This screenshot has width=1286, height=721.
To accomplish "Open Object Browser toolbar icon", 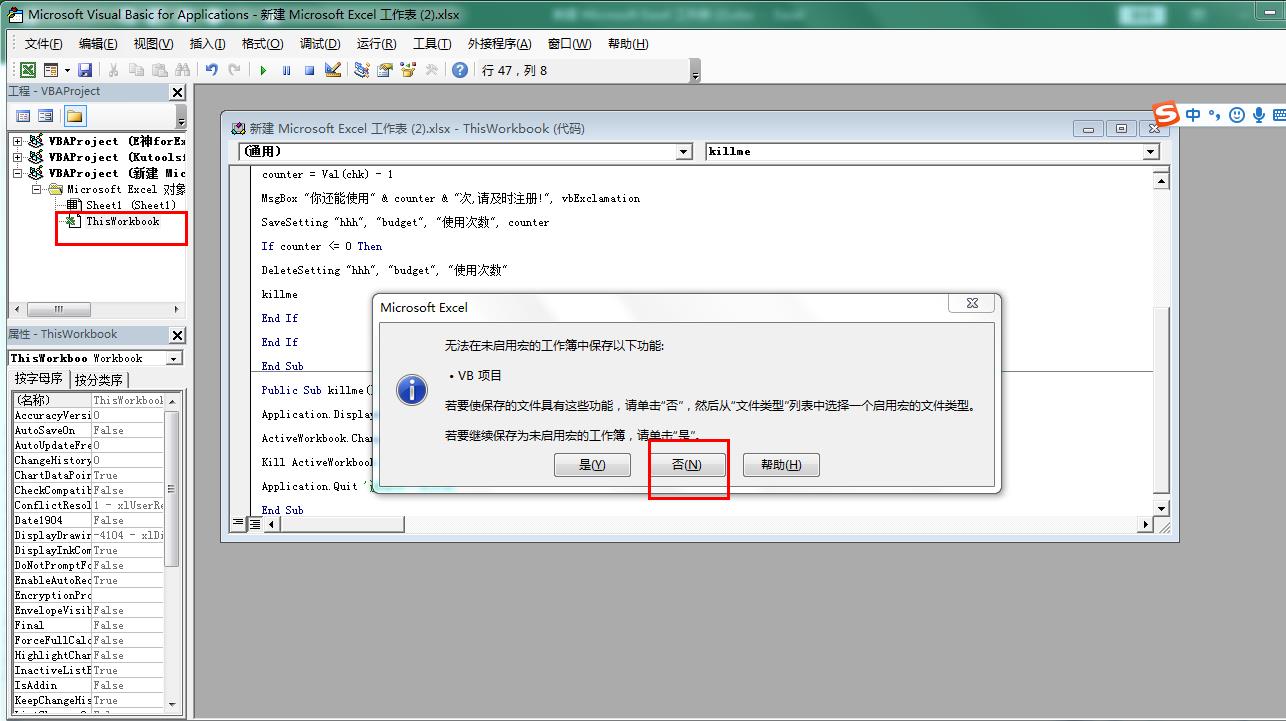I will 408,70.
